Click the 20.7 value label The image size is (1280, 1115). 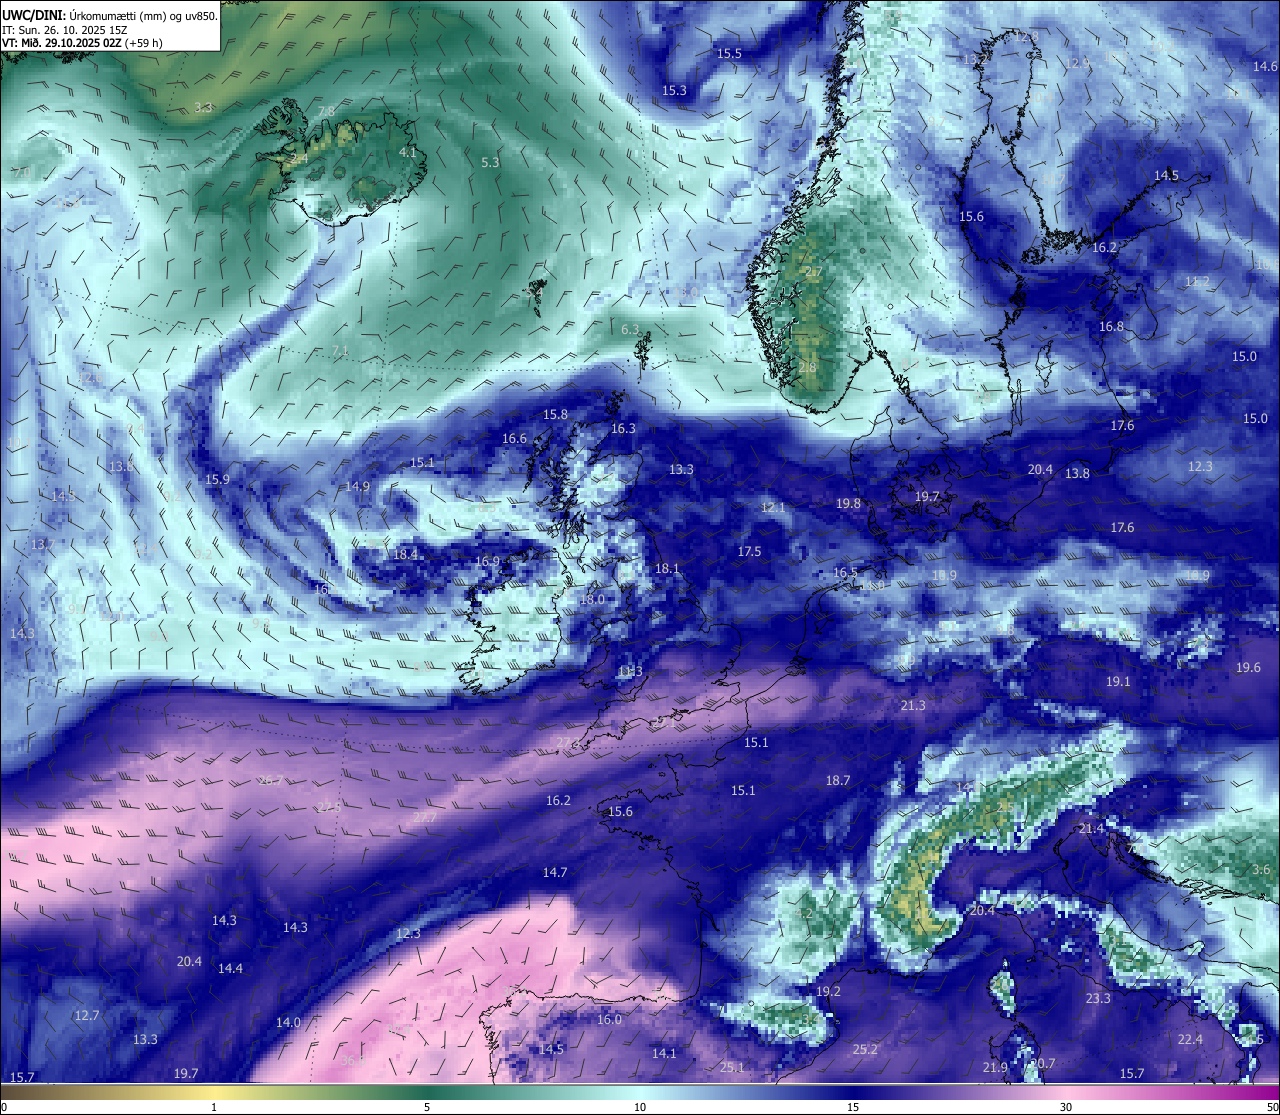pyautogui.click(x=1043, y=1063)
